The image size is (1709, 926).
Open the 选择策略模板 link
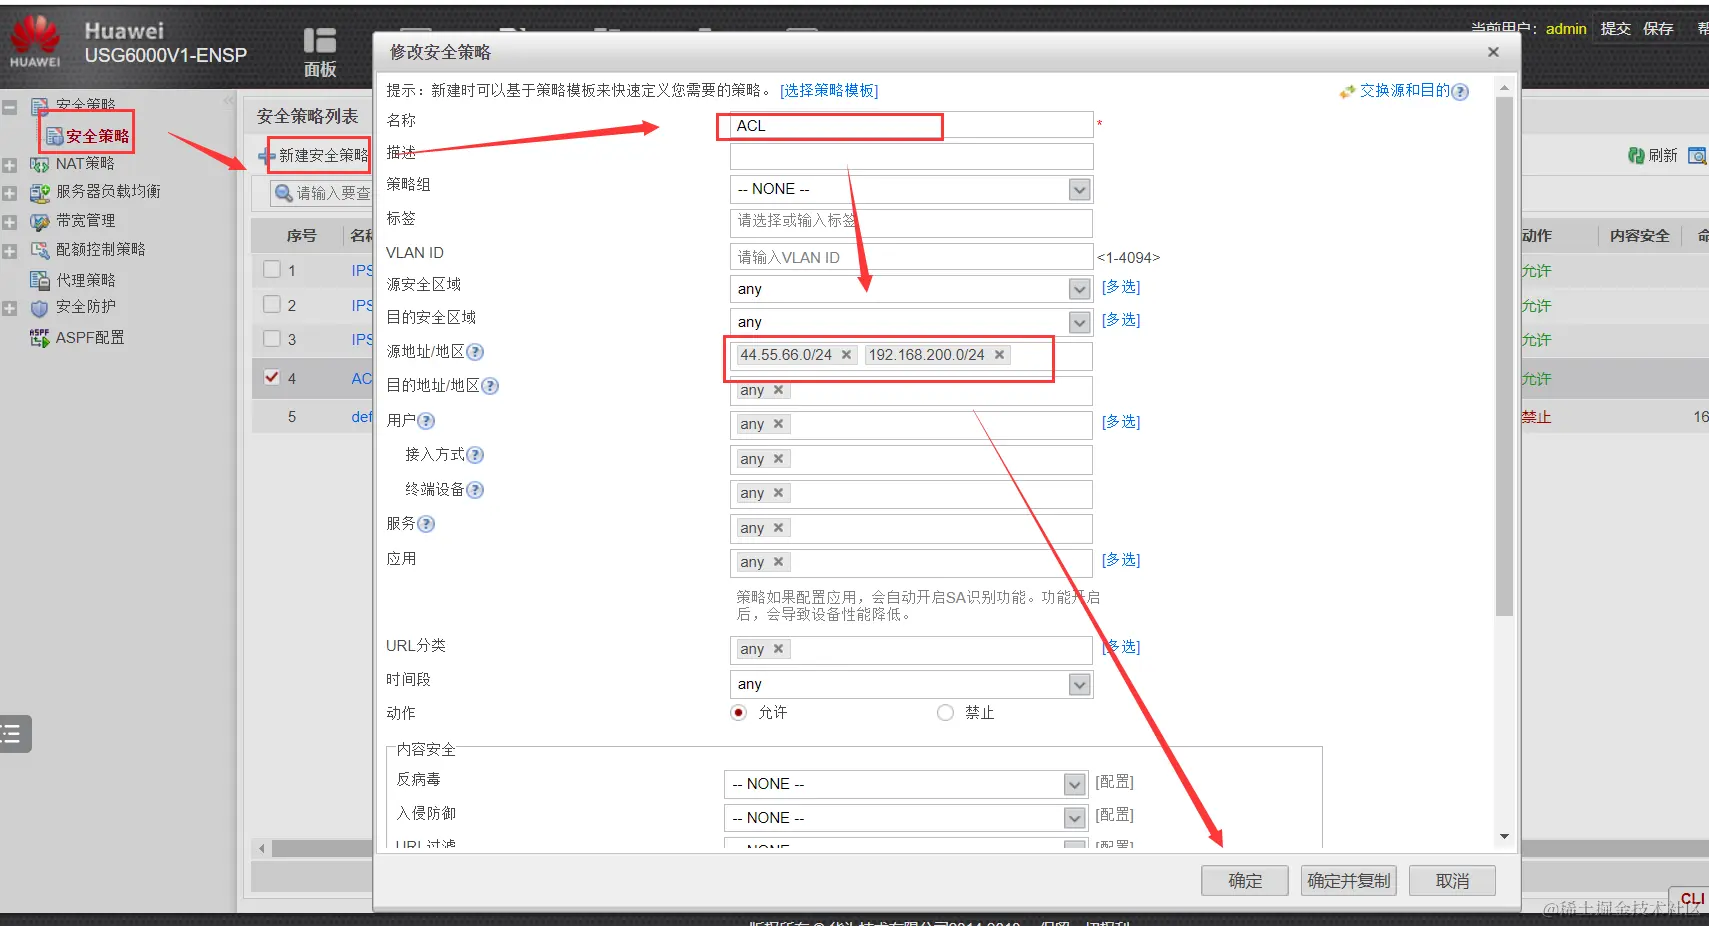(x=829, y=91)
